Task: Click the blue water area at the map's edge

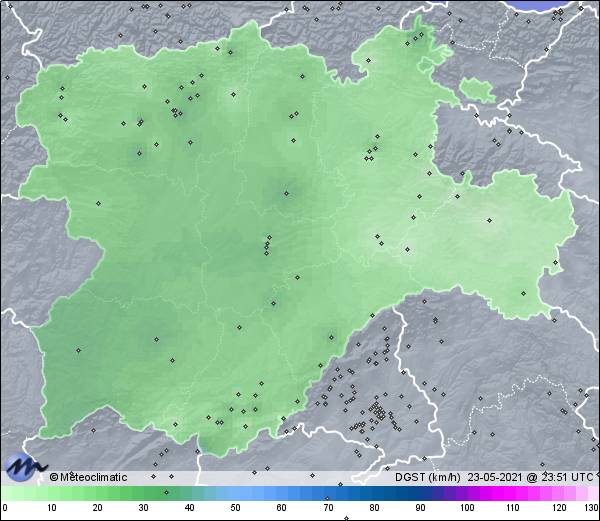Action: [x=540, y=5]
